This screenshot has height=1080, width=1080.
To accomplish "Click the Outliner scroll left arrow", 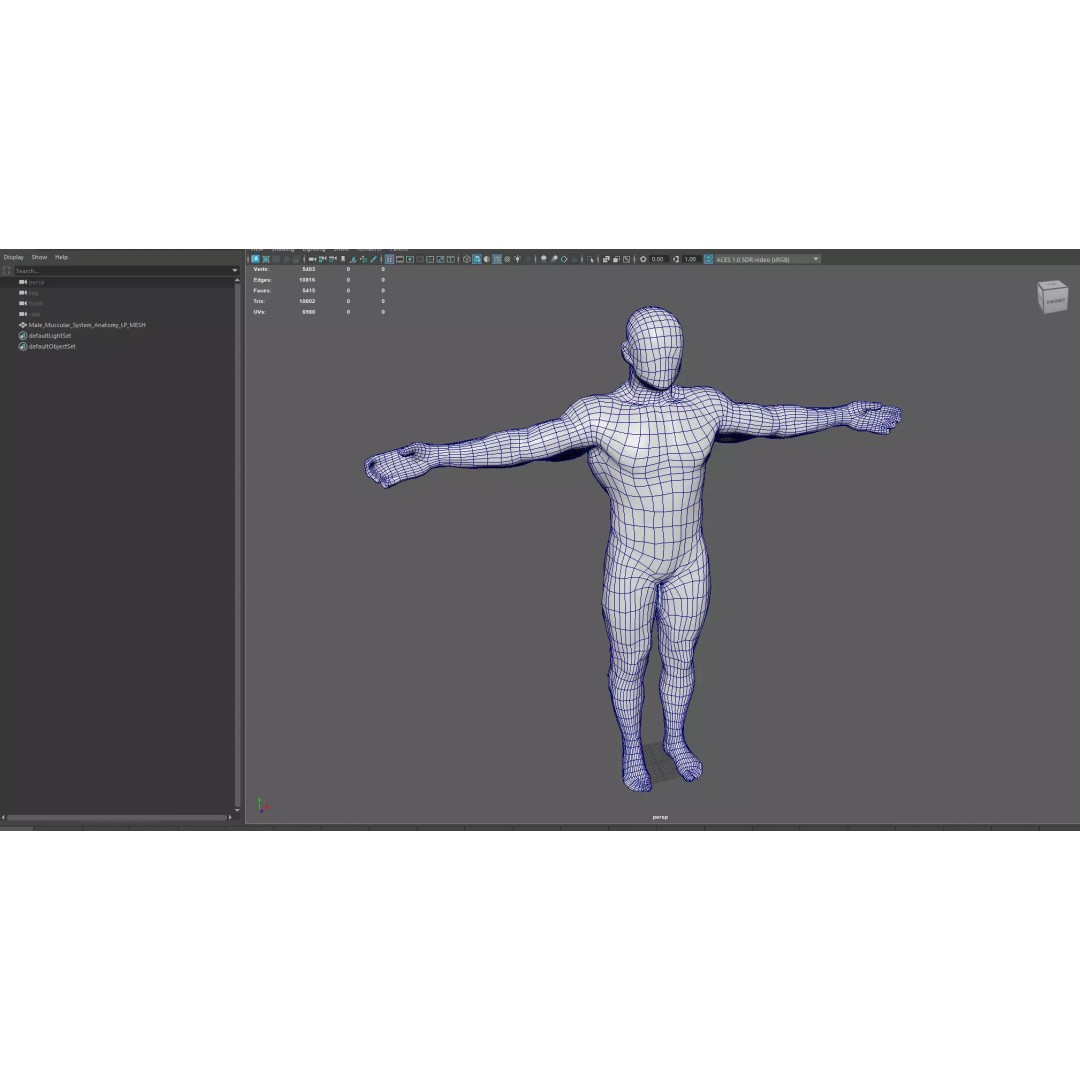I will pos(3,818).
